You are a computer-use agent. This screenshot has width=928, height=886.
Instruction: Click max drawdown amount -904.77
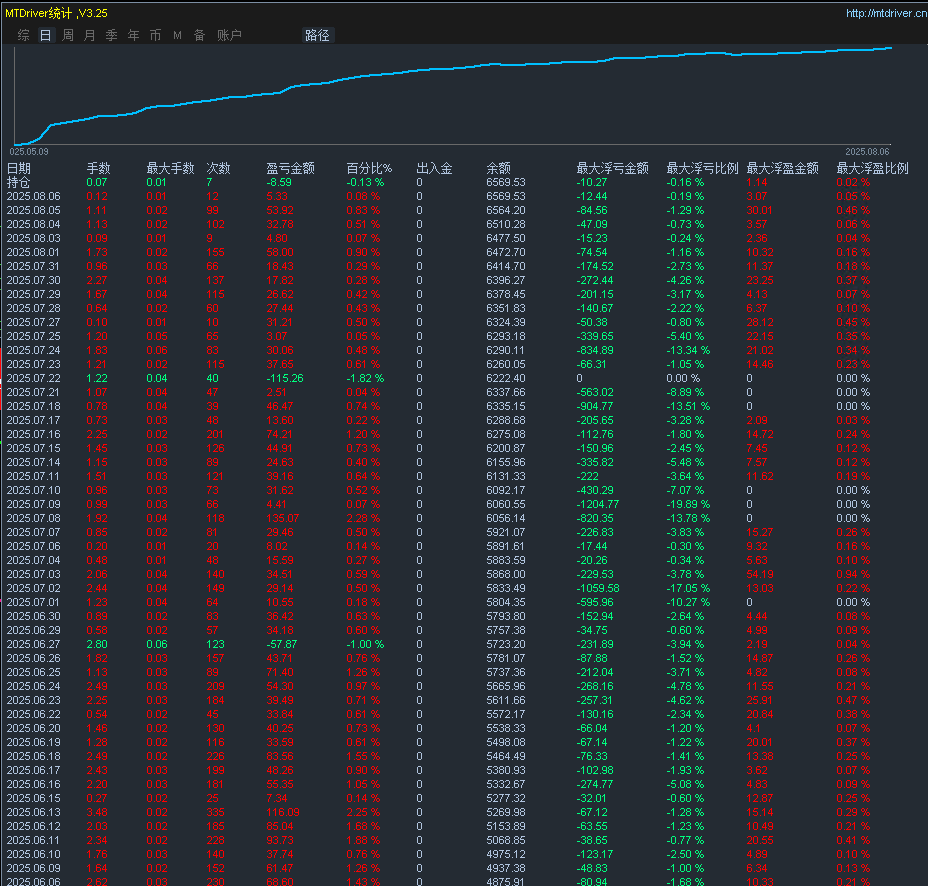[595, 406]
